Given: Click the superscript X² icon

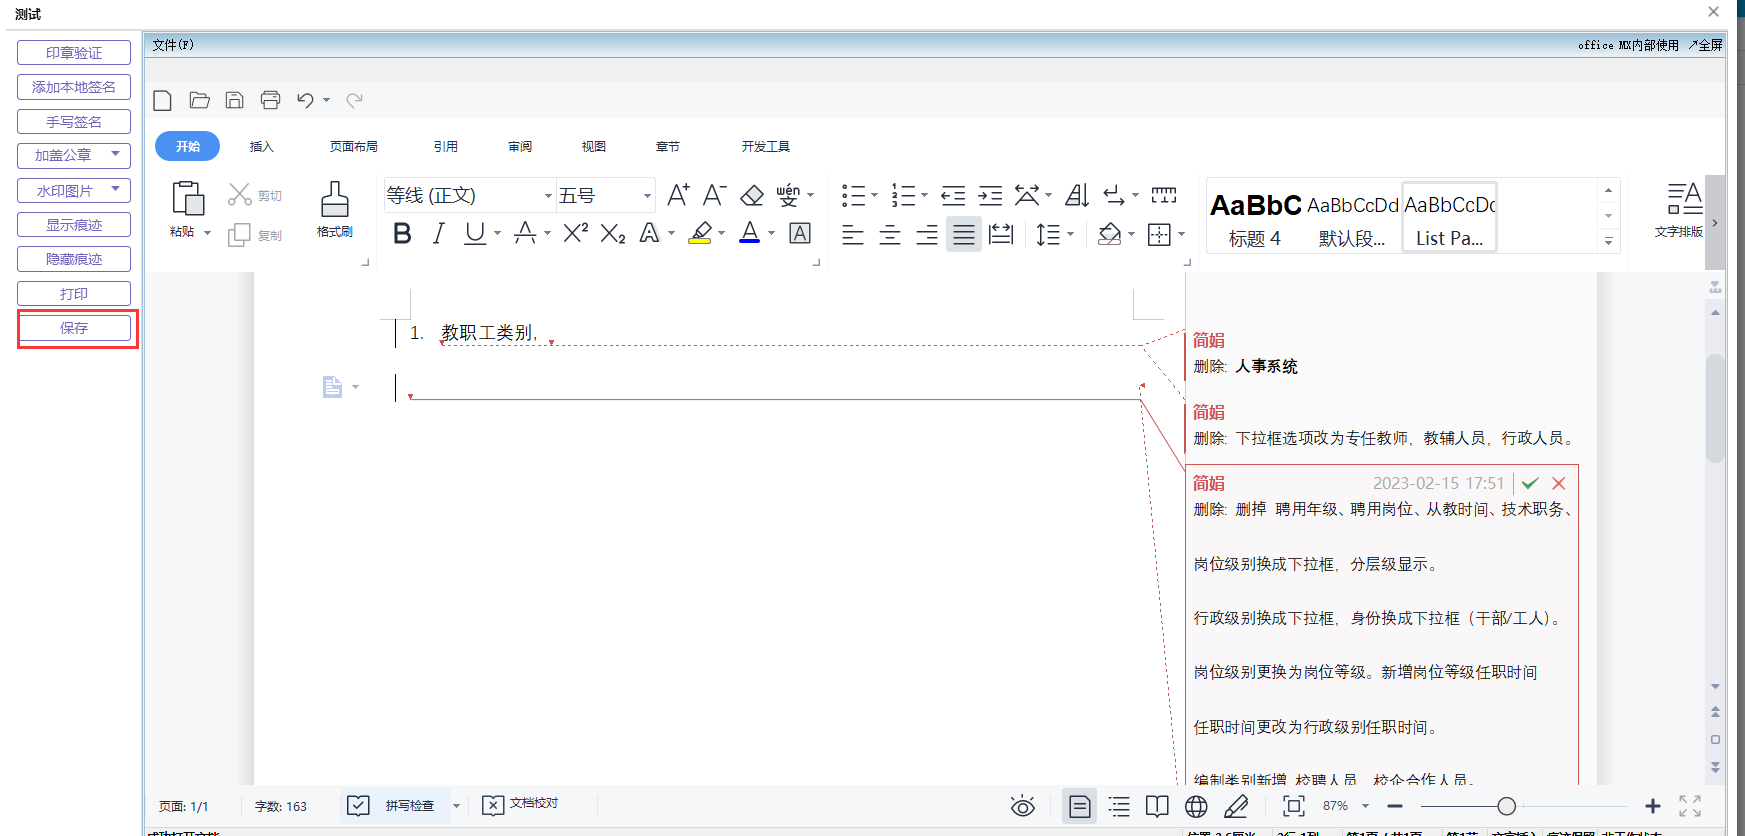Looking at the screenshot, I should click(x=575, y=234).
